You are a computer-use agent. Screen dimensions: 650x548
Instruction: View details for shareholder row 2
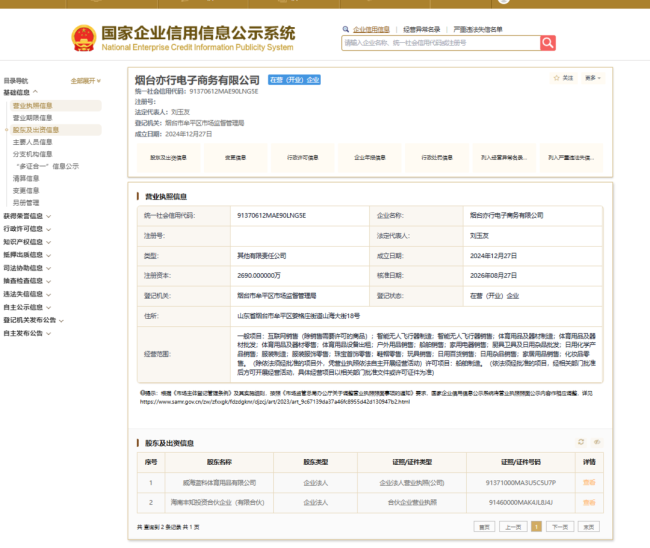[589, 503]
